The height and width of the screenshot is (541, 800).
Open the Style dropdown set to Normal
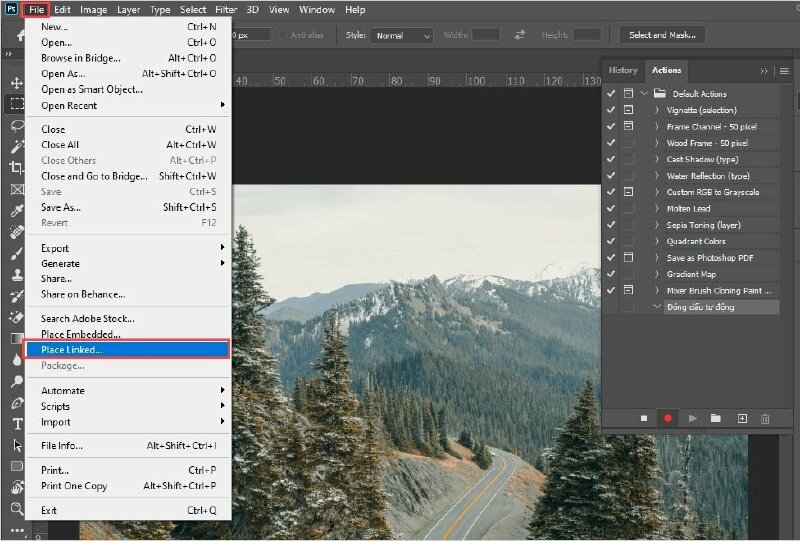click(x=402, y=35)
